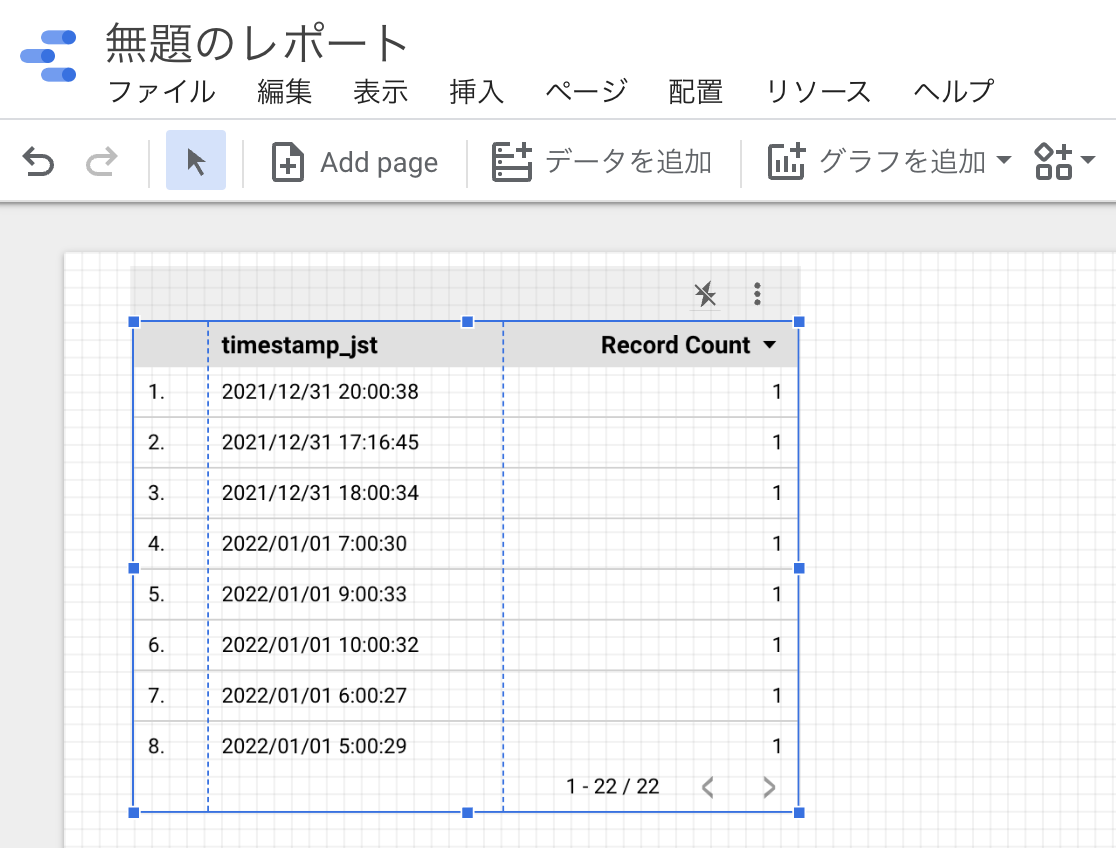Click the undo arrow icon
Viewport: 1116px width, 848px height.
click(38, 161)
